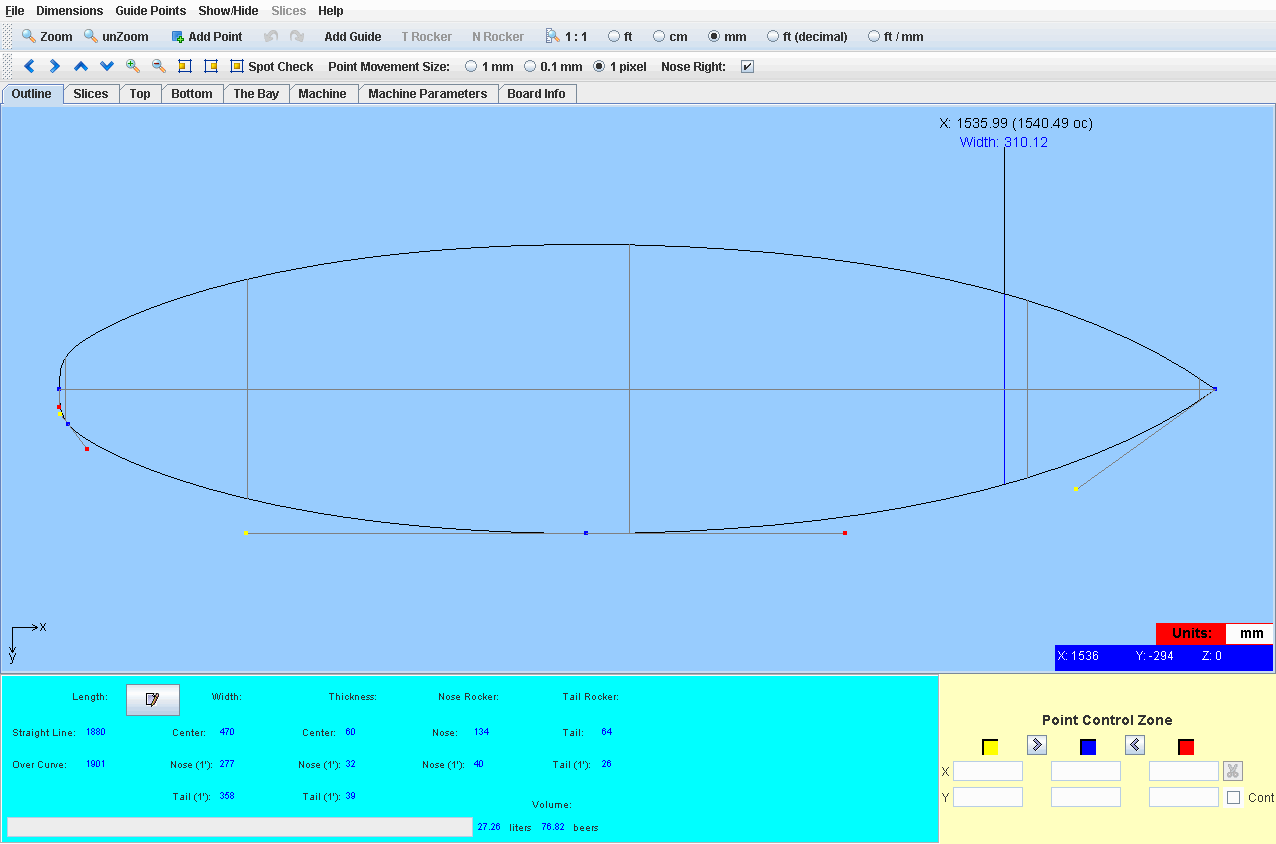The height and width of the screenshot is (844, 1276).
Task: Click the red control point swatch
Action: (1186, 747)
